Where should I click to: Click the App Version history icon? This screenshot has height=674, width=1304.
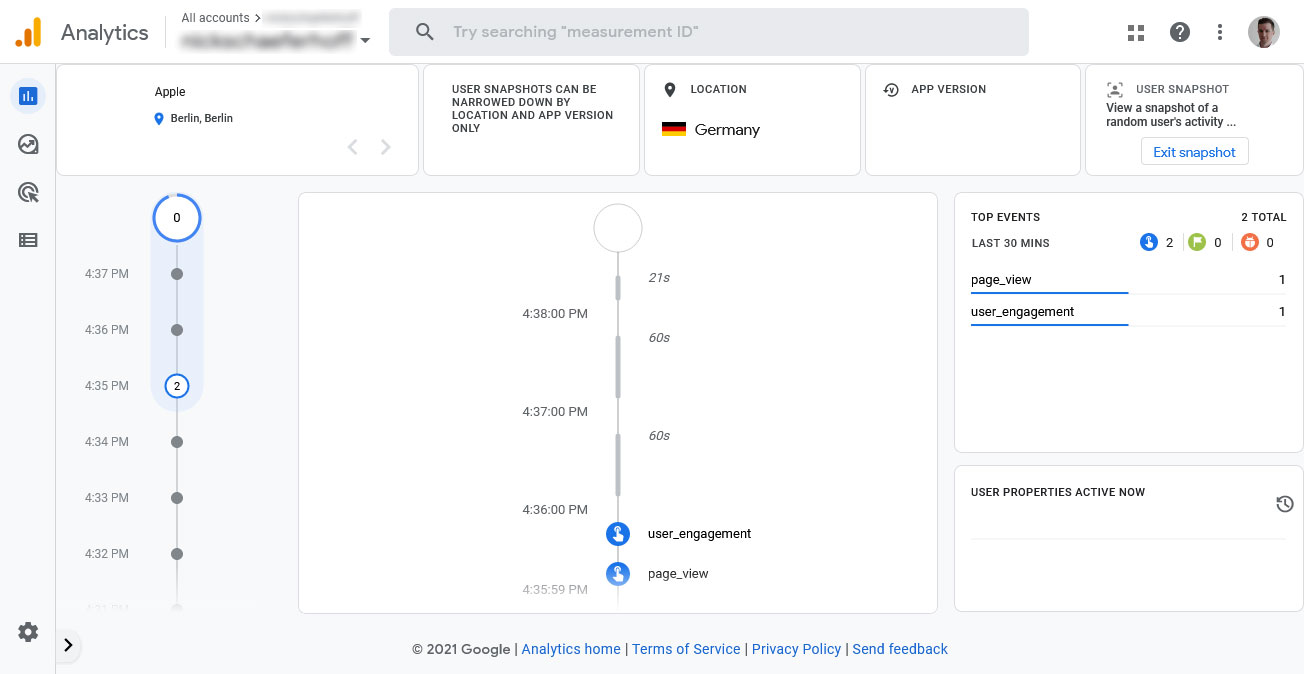point(891,90)
